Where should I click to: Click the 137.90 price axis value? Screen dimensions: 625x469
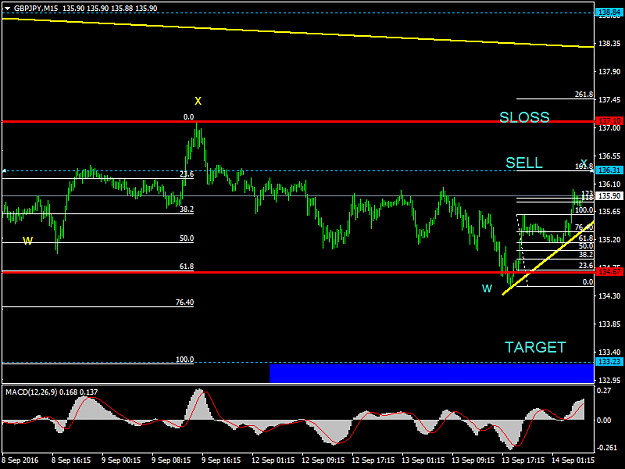tap(609, 72)
